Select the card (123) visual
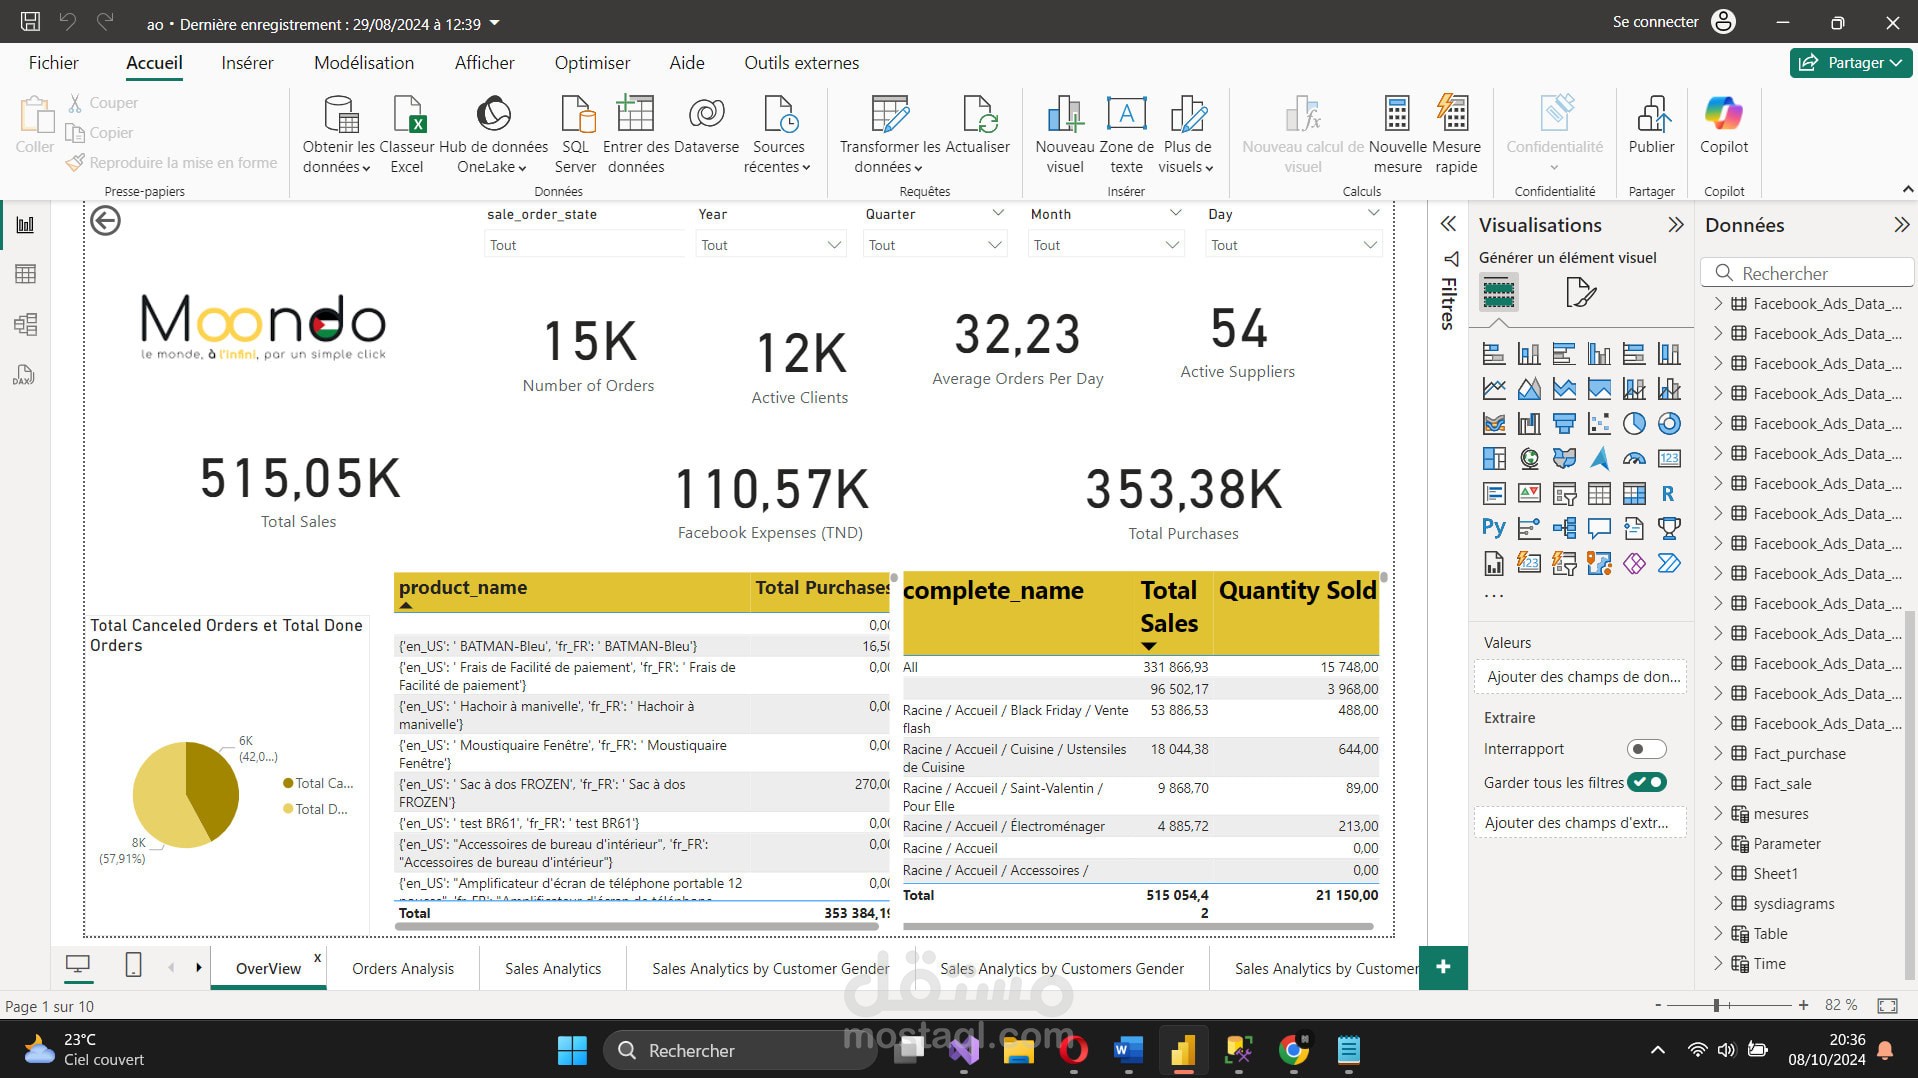The height and width of the screenshot is (1078, 1918). coord(1669,459)
